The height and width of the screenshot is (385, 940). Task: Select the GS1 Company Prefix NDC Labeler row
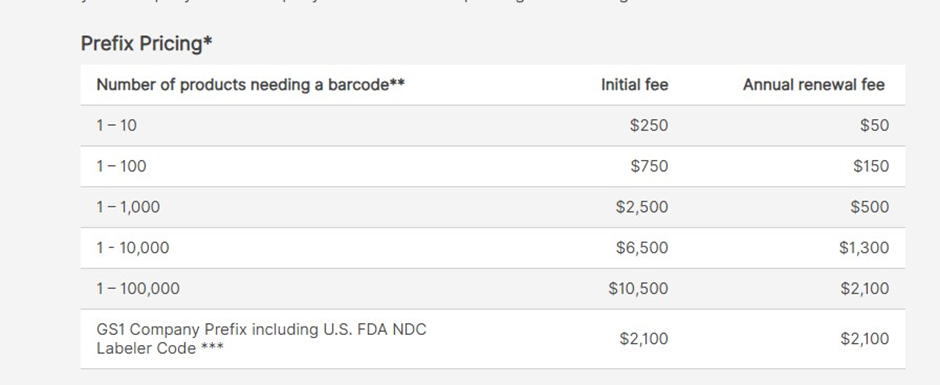(493, 339)
